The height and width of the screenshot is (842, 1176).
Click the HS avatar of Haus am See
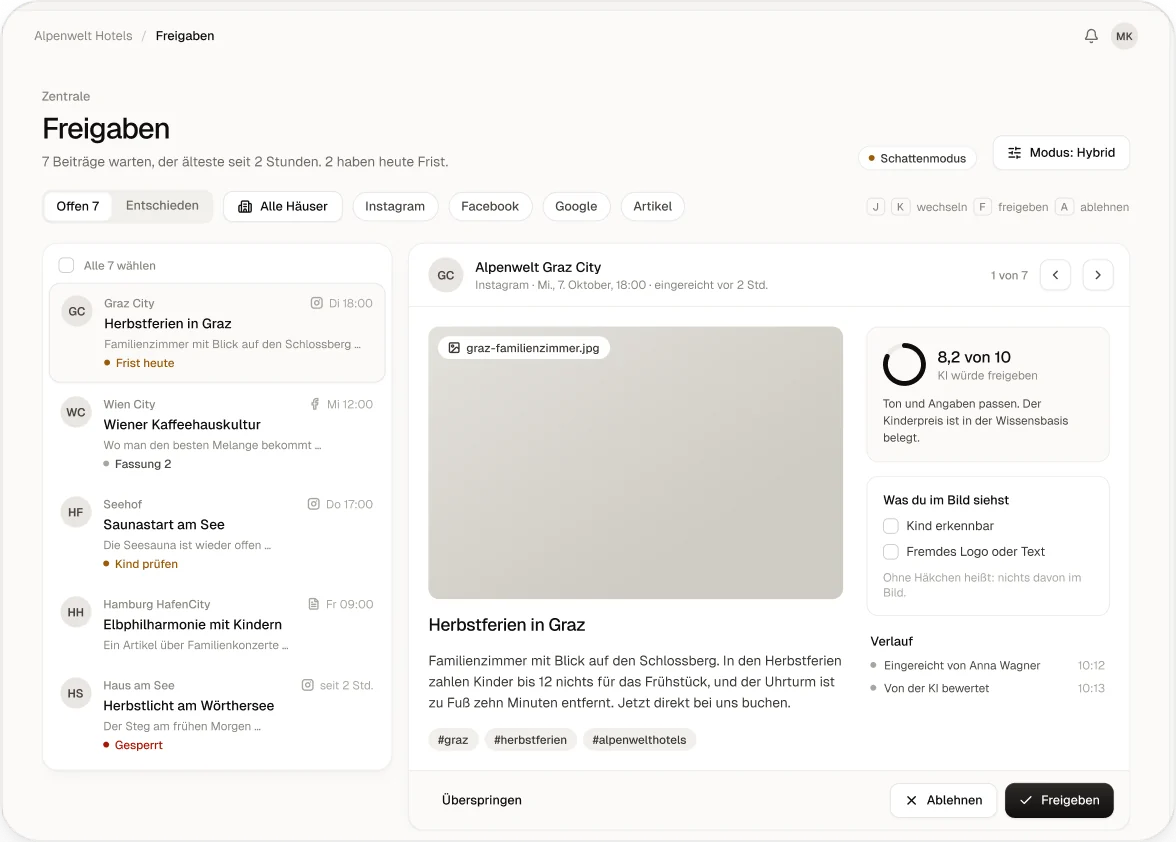(76, 694)
